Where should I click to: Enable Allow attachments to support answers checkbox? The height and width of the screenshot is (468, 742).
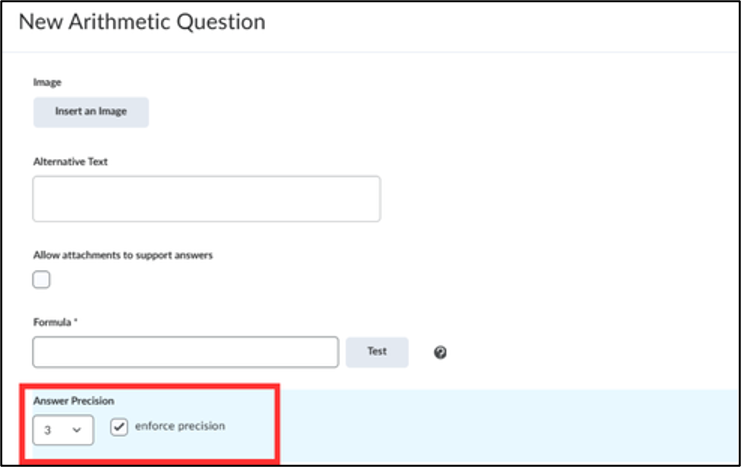[x=41, y=280]
